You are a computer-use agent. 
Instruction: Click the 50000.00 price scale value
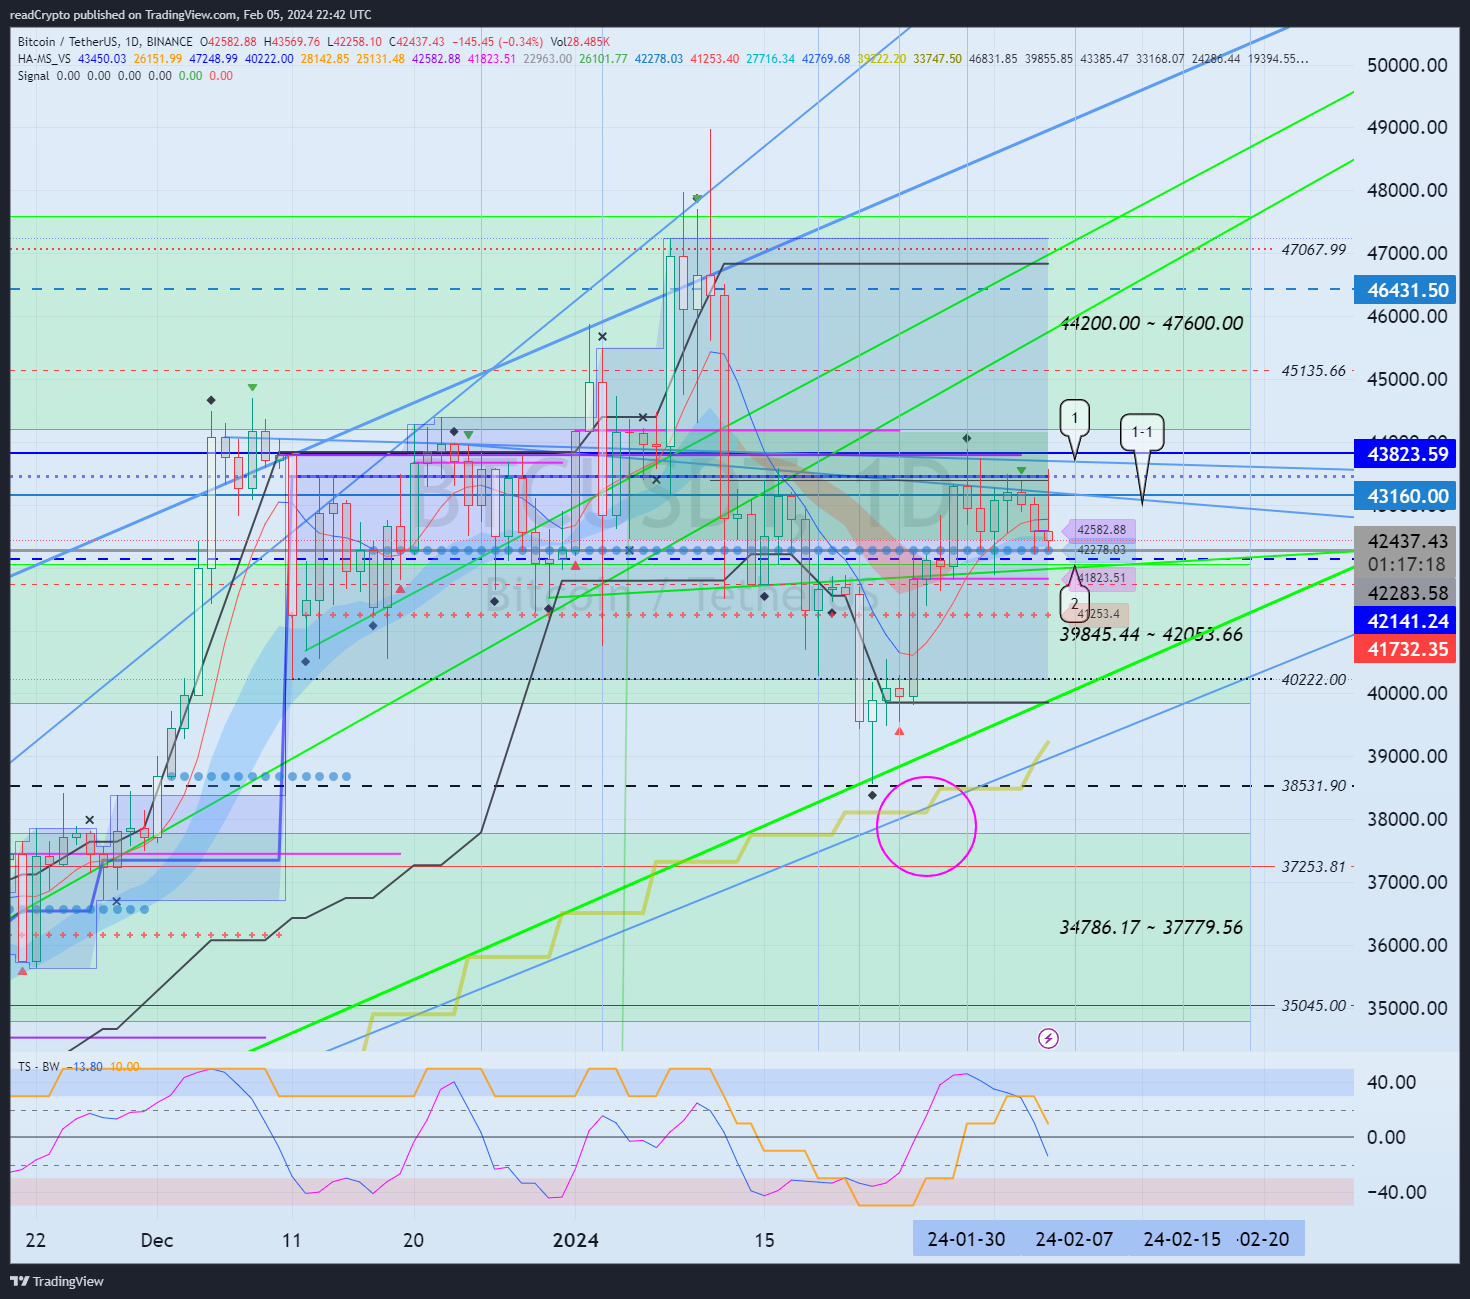(1407, 65)
